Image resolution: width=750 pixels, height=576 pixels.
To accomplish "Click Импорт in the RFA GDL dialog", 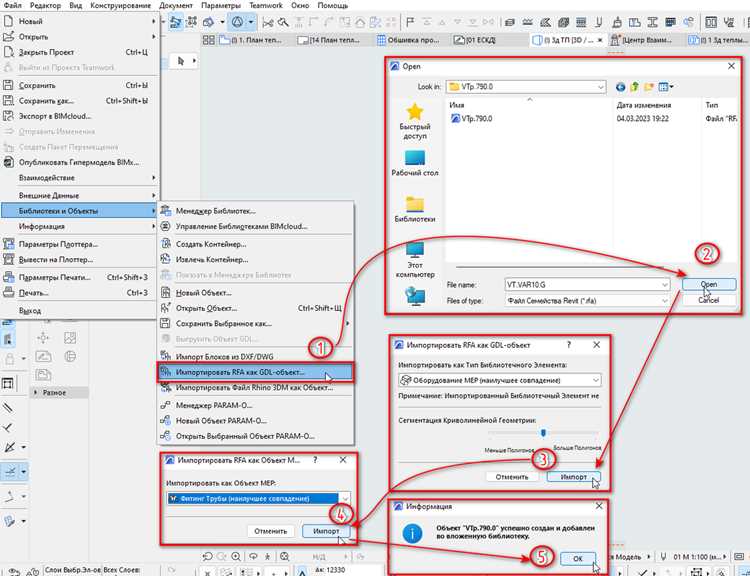I will (x=574, y=476).
